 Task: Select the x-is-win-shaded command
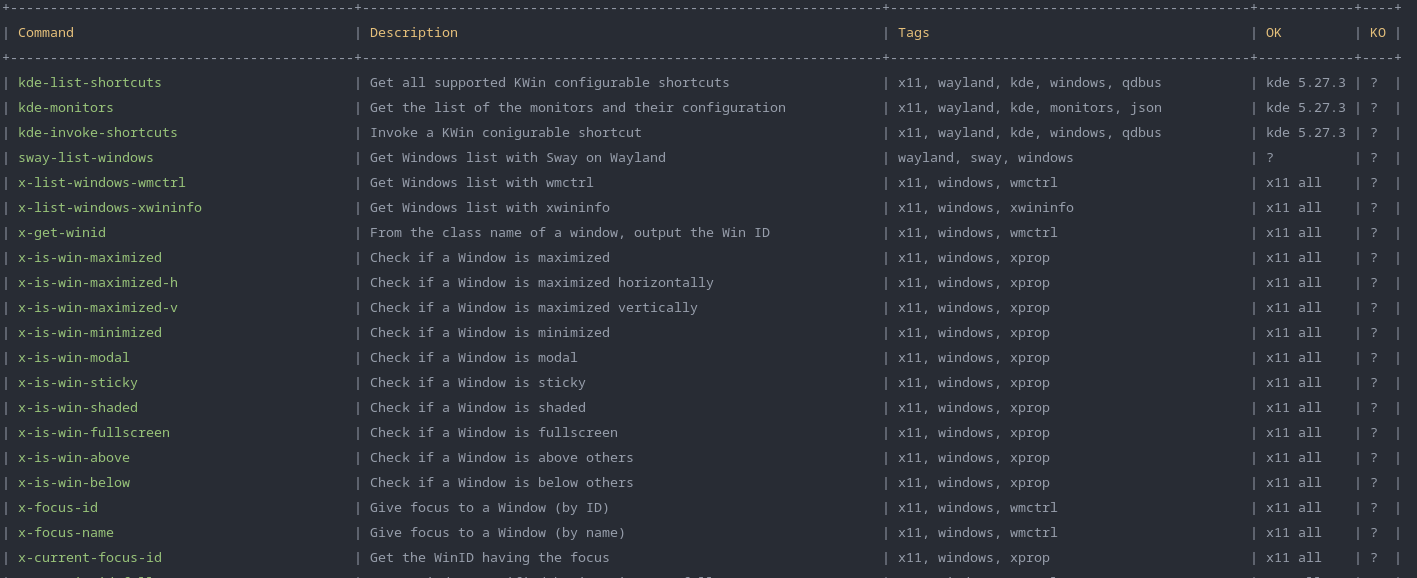tap(78, 408)
